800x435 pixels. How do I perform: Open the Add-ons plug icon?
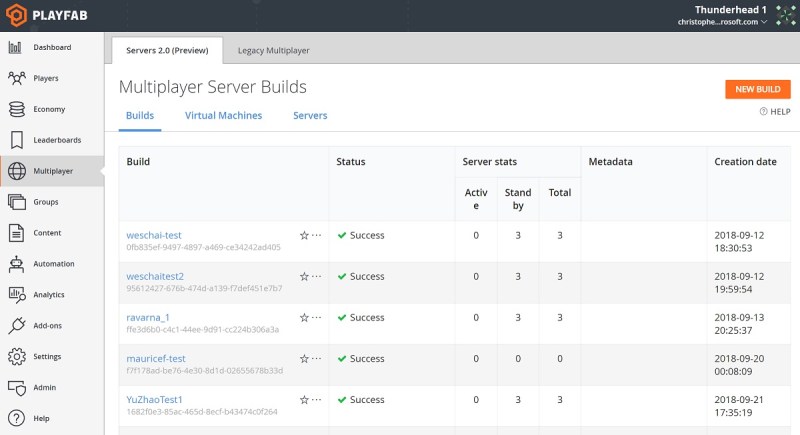point(16,325)
